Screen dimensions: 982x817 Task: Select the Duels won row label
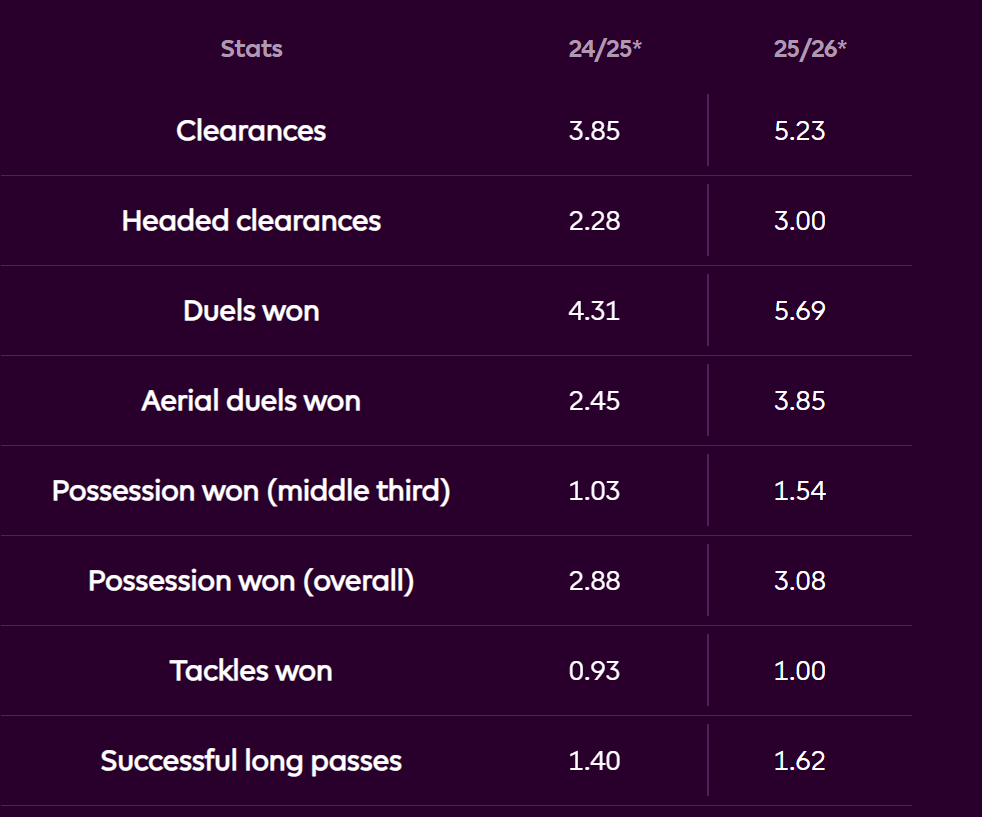point(251,311)
